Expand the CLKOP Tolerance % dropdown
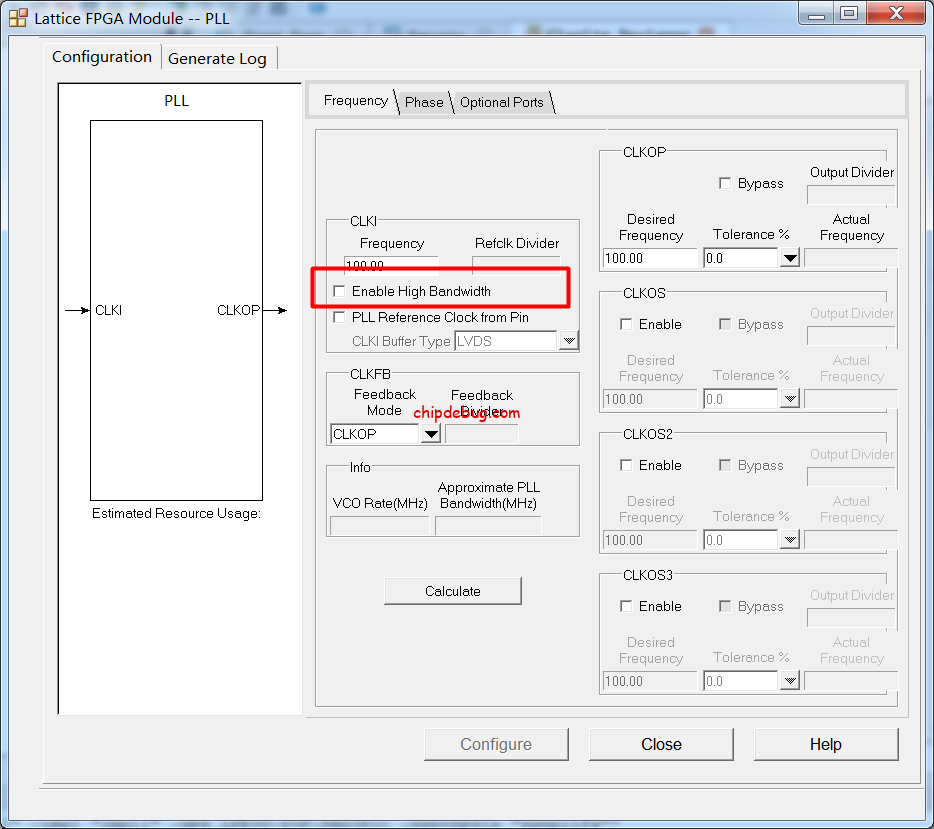 point(789,258)
